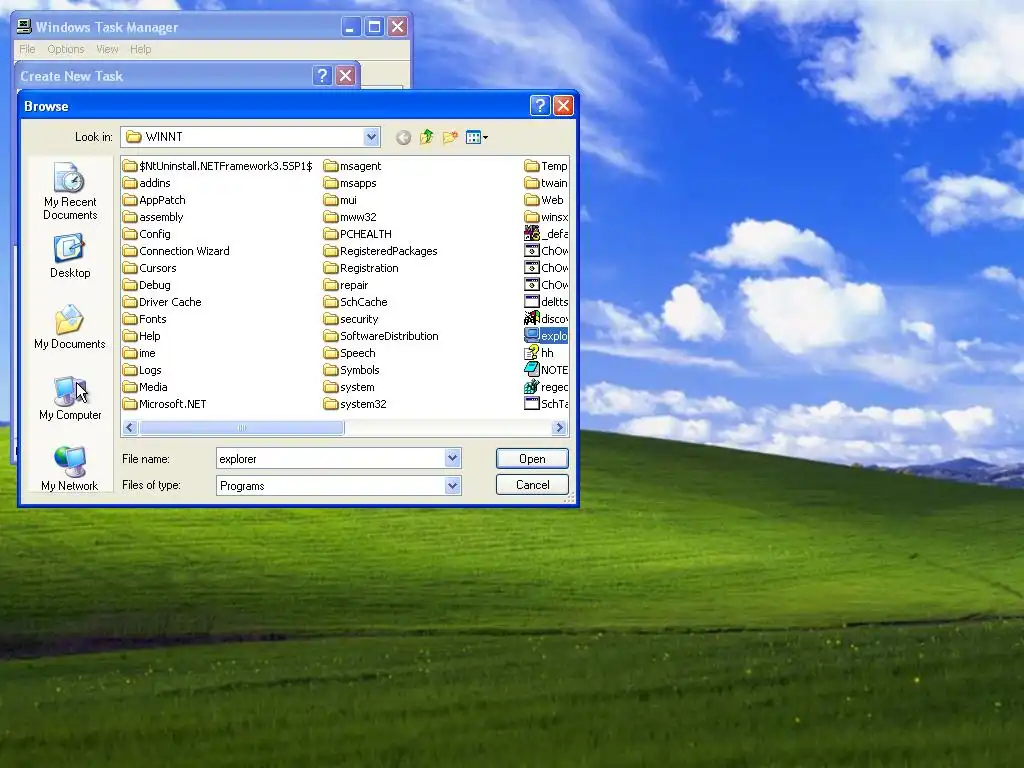Open My Documents in places bar
This screenshot has width=1024, height=768.
(x=70, y=327)
